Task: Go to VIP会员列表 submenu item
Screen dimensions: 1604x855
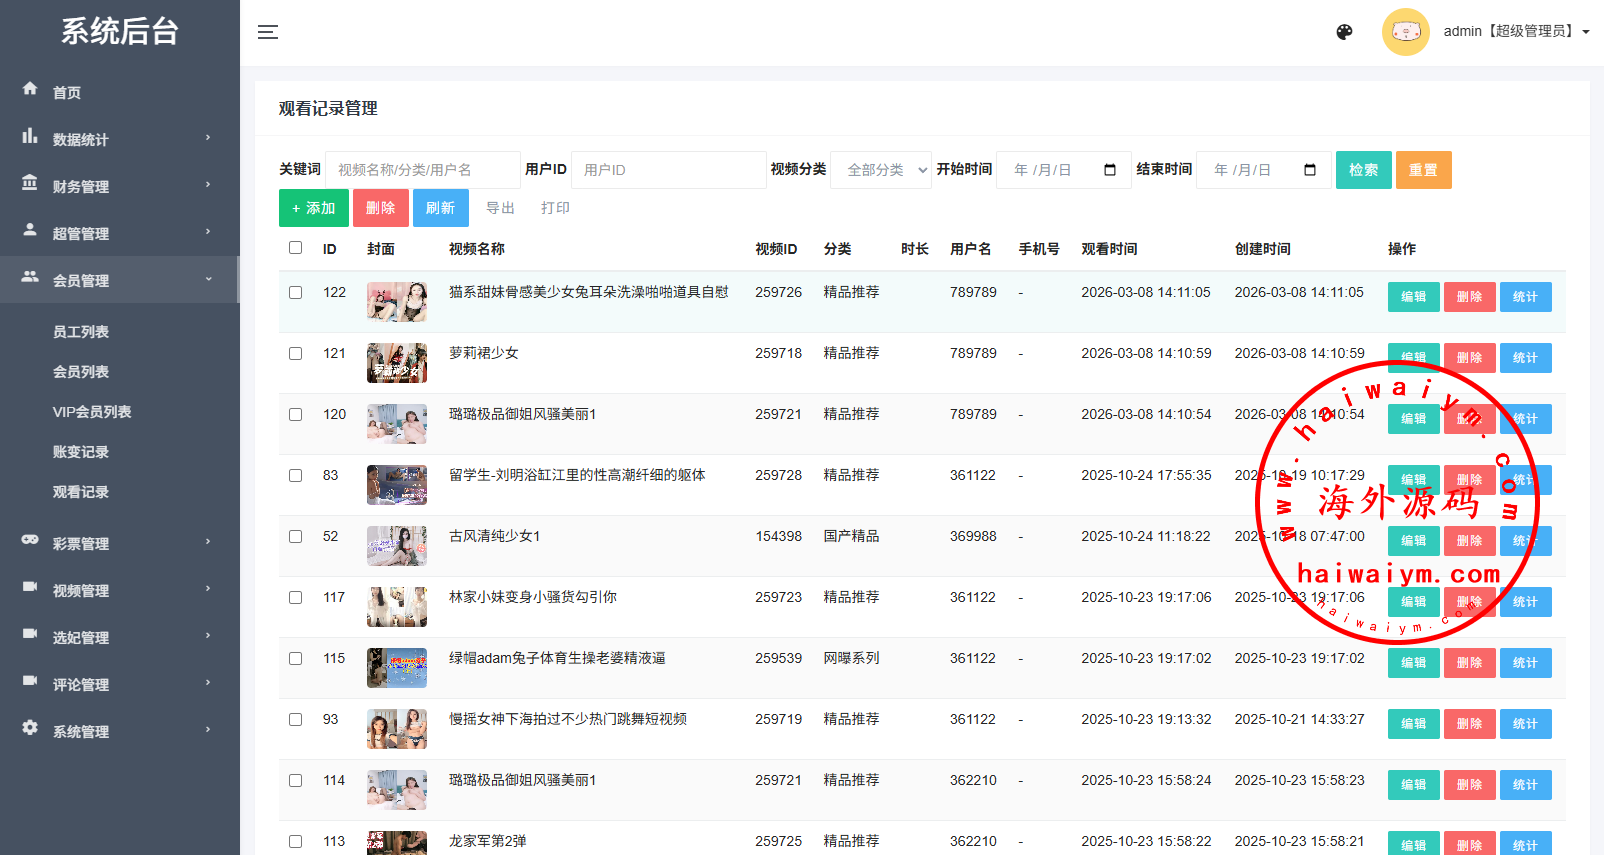Action: pos(92,412)
